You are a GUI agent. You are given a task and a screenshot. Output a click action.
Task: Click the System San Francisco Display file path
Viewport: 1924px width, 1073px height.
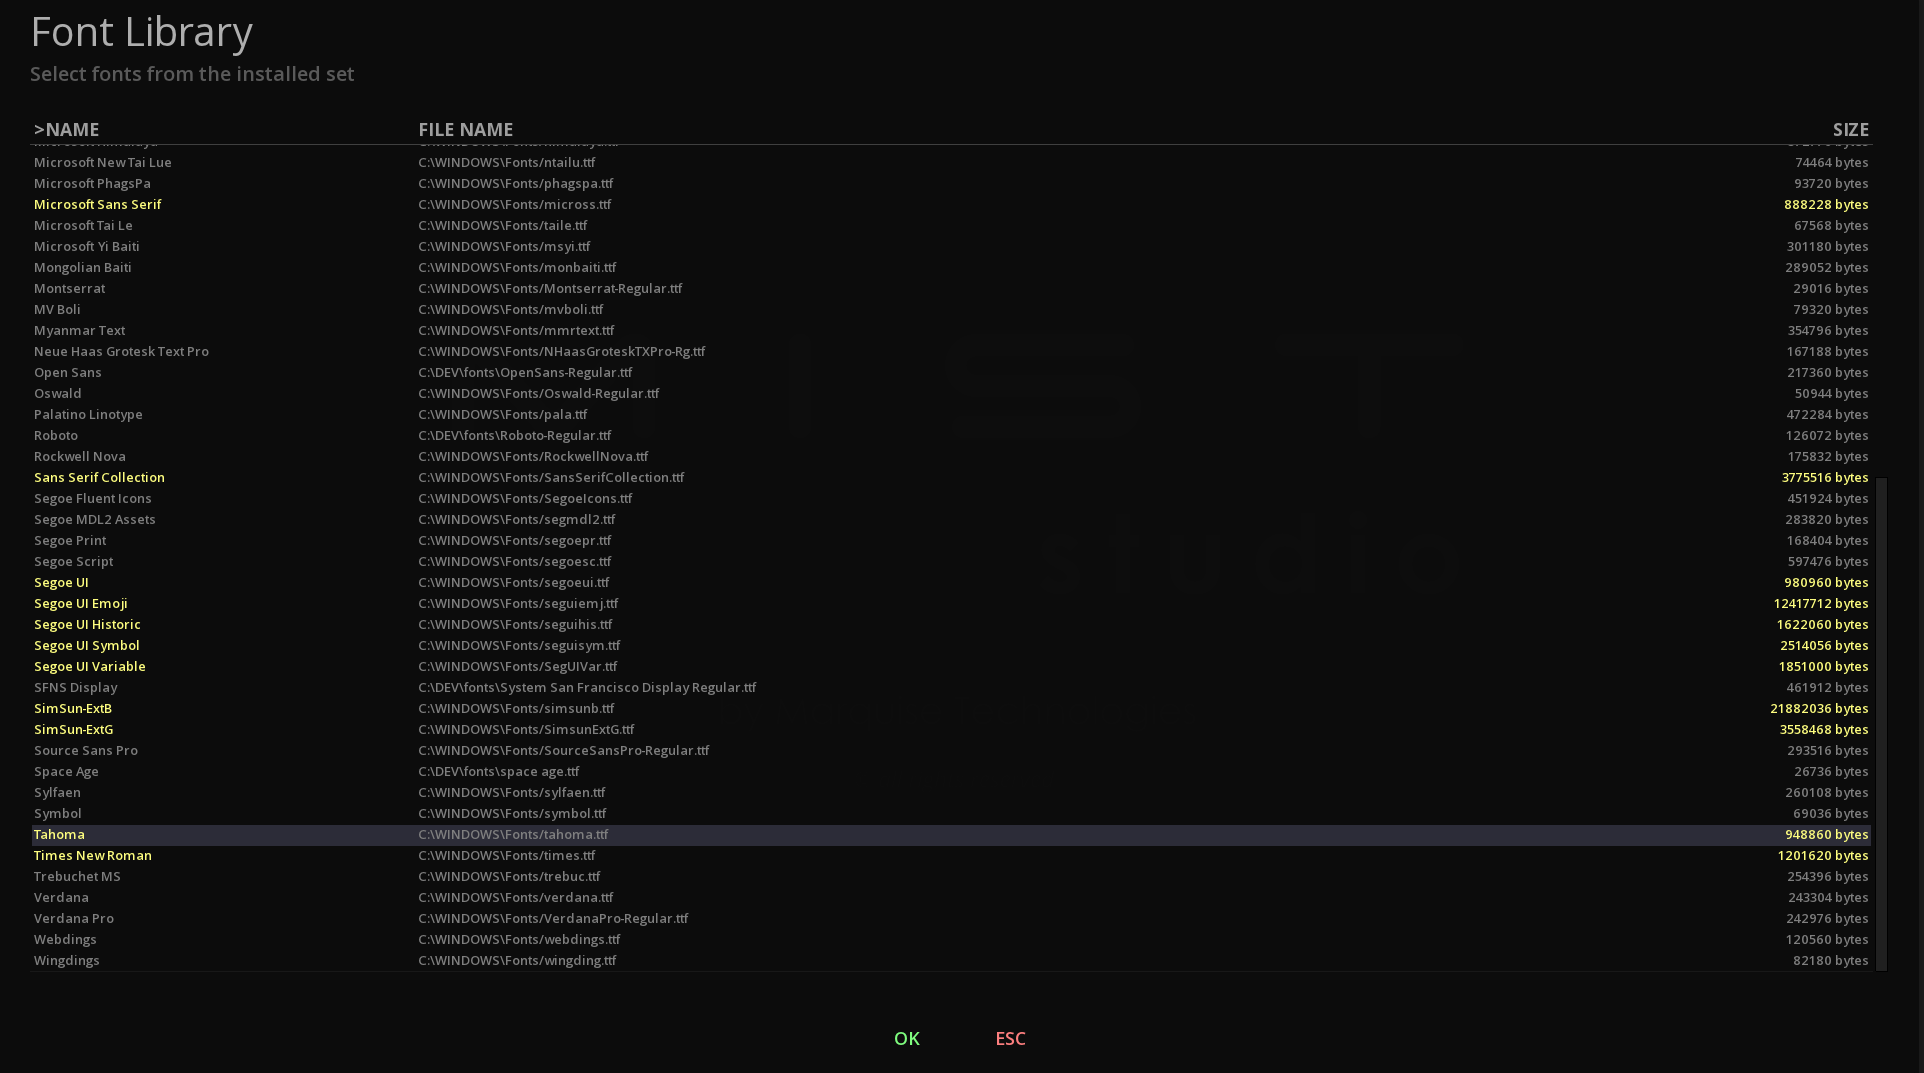tap(587, 687)
